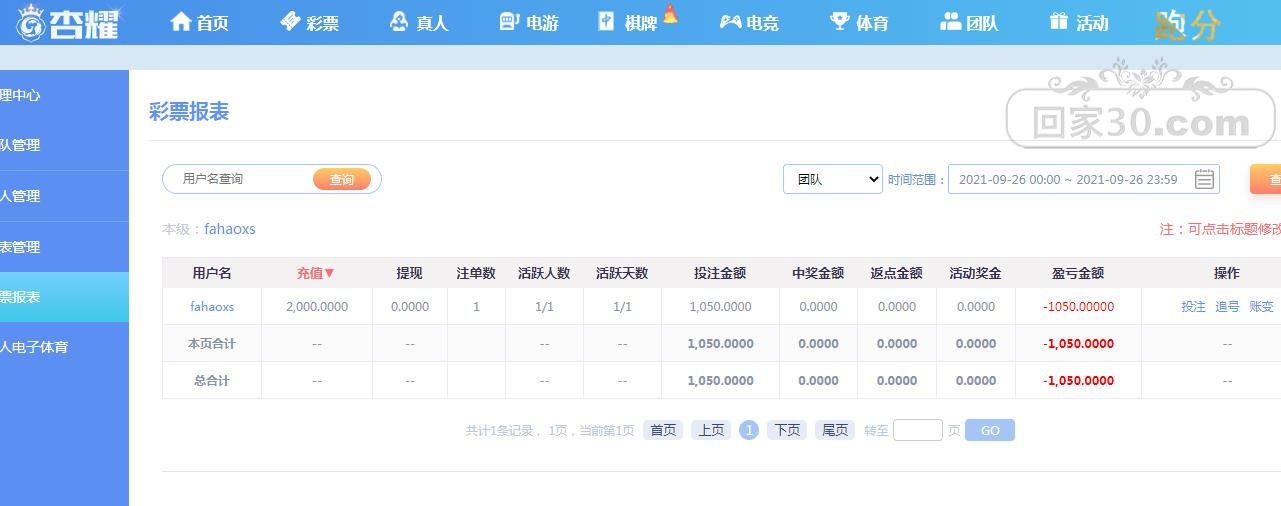Click the GO jump button

tap(990, 430)
